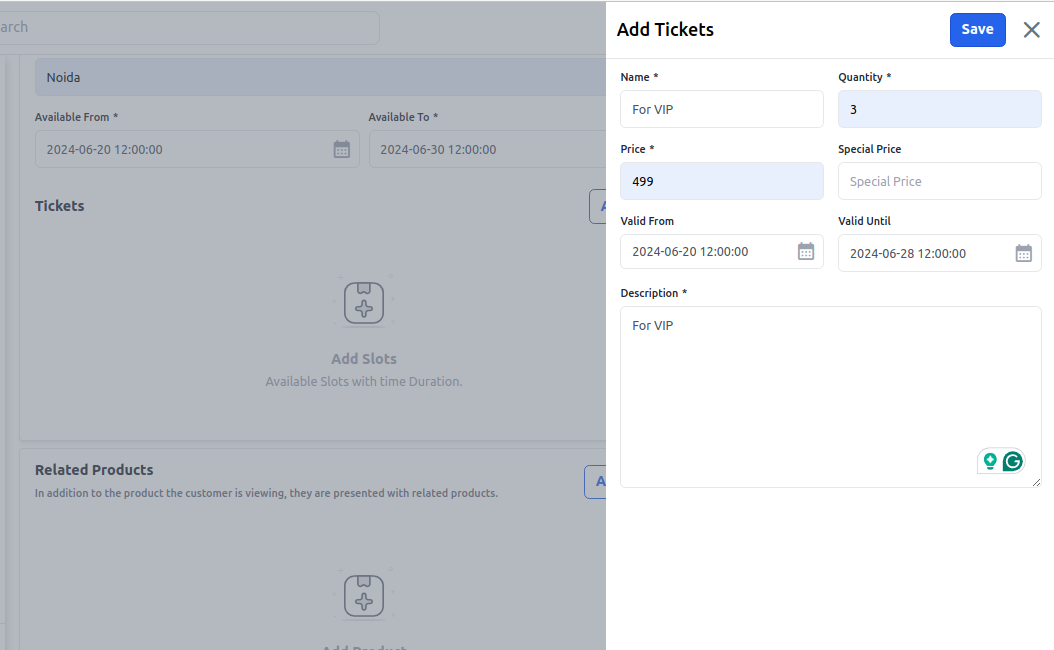The width and height of the screenshot is (1054, 650).
Task: Focus the Price field showing 499
Action: point(721,181)
